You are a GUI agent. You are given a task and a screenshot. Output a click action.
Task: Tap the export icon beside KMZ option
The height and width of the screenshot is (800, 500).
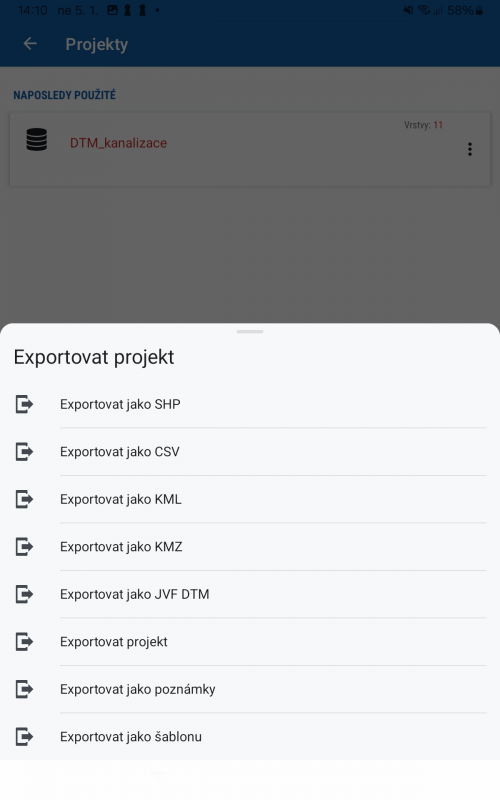(24, 546)
